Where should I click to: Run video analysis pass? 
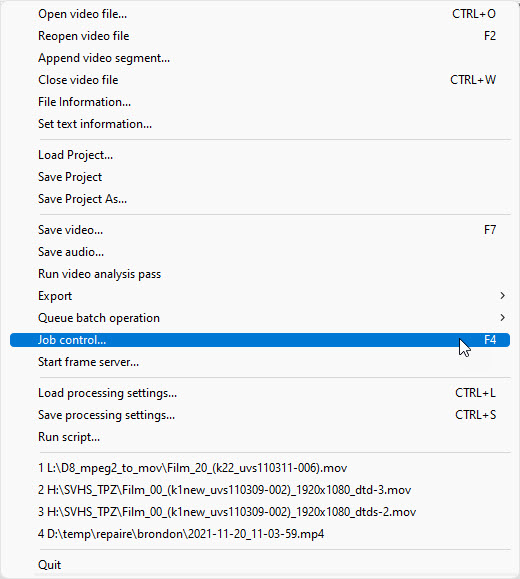[x=260, y=274]
